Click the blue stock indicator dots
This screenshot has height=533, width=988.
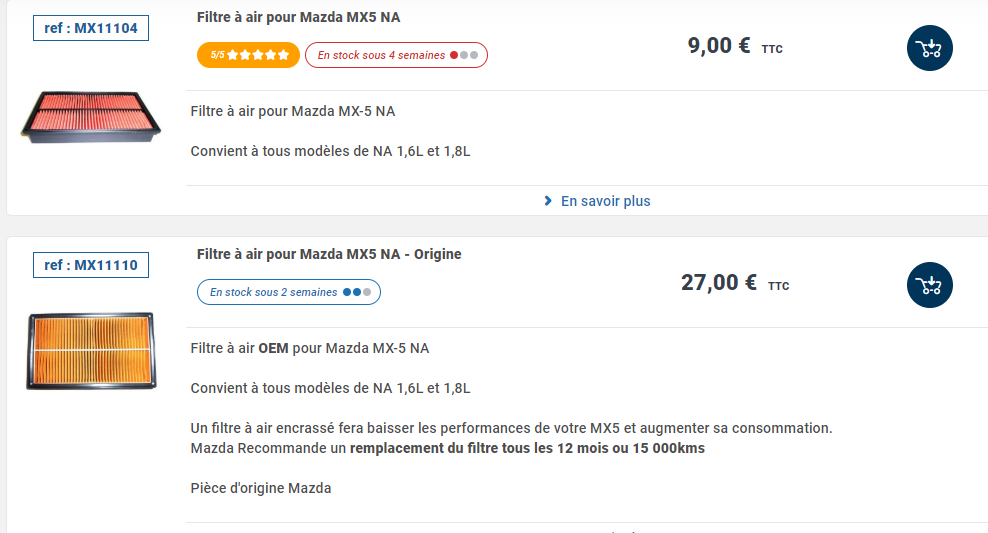[357, 292]
